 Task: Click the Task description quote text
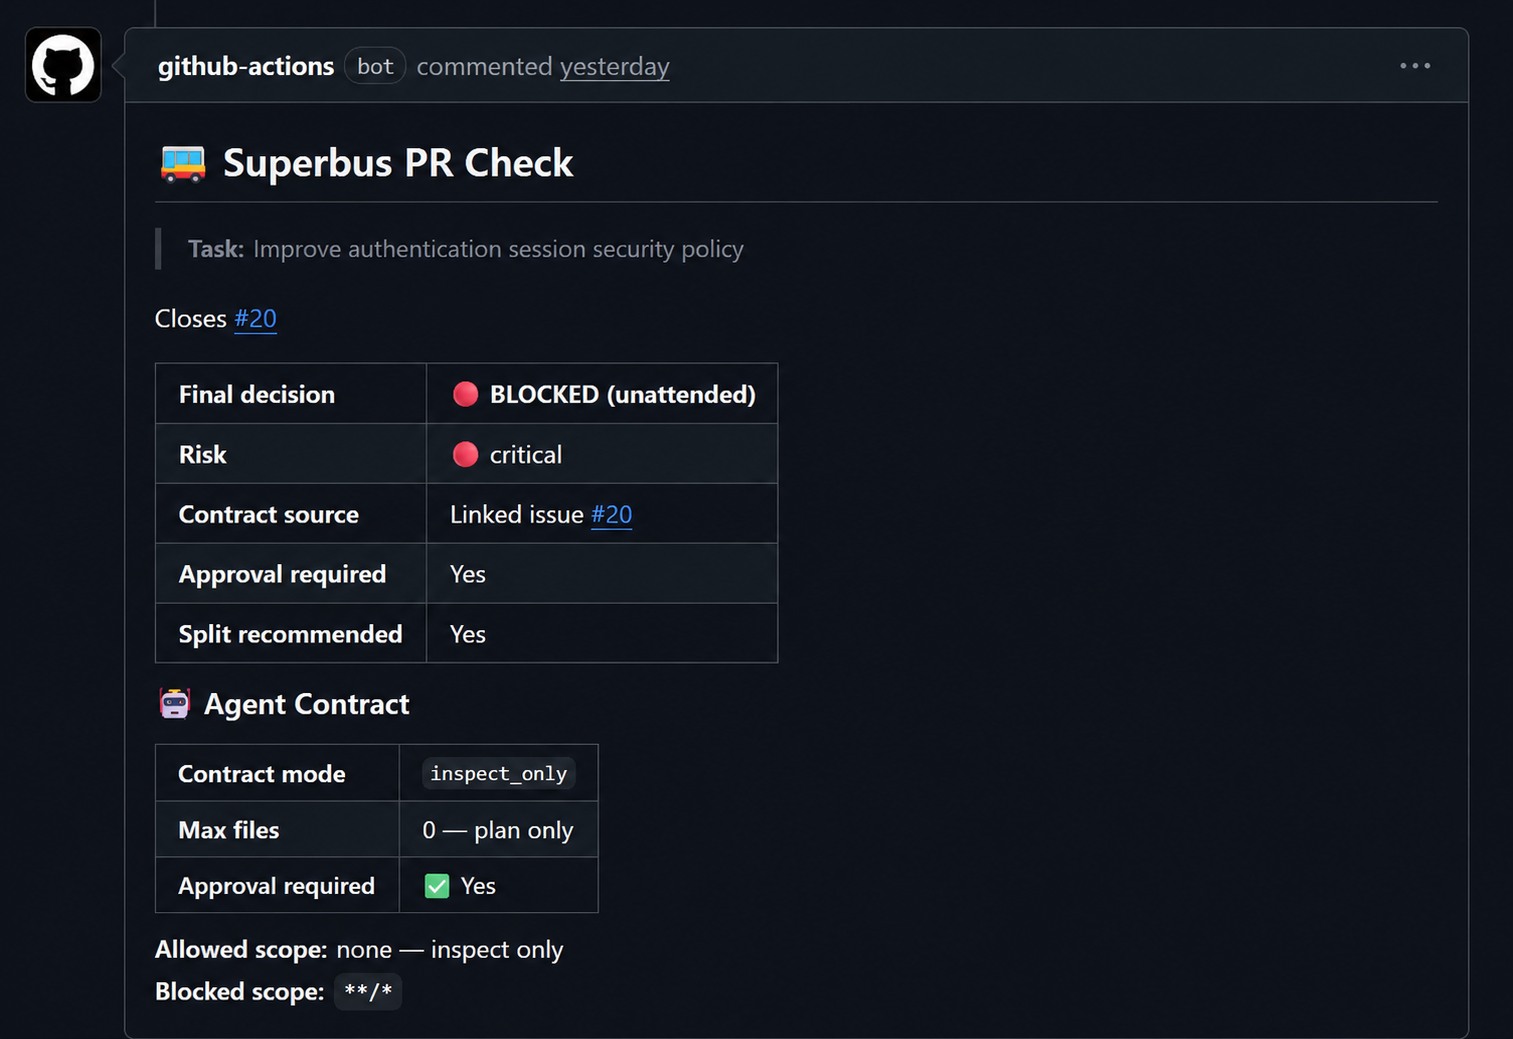498,249
